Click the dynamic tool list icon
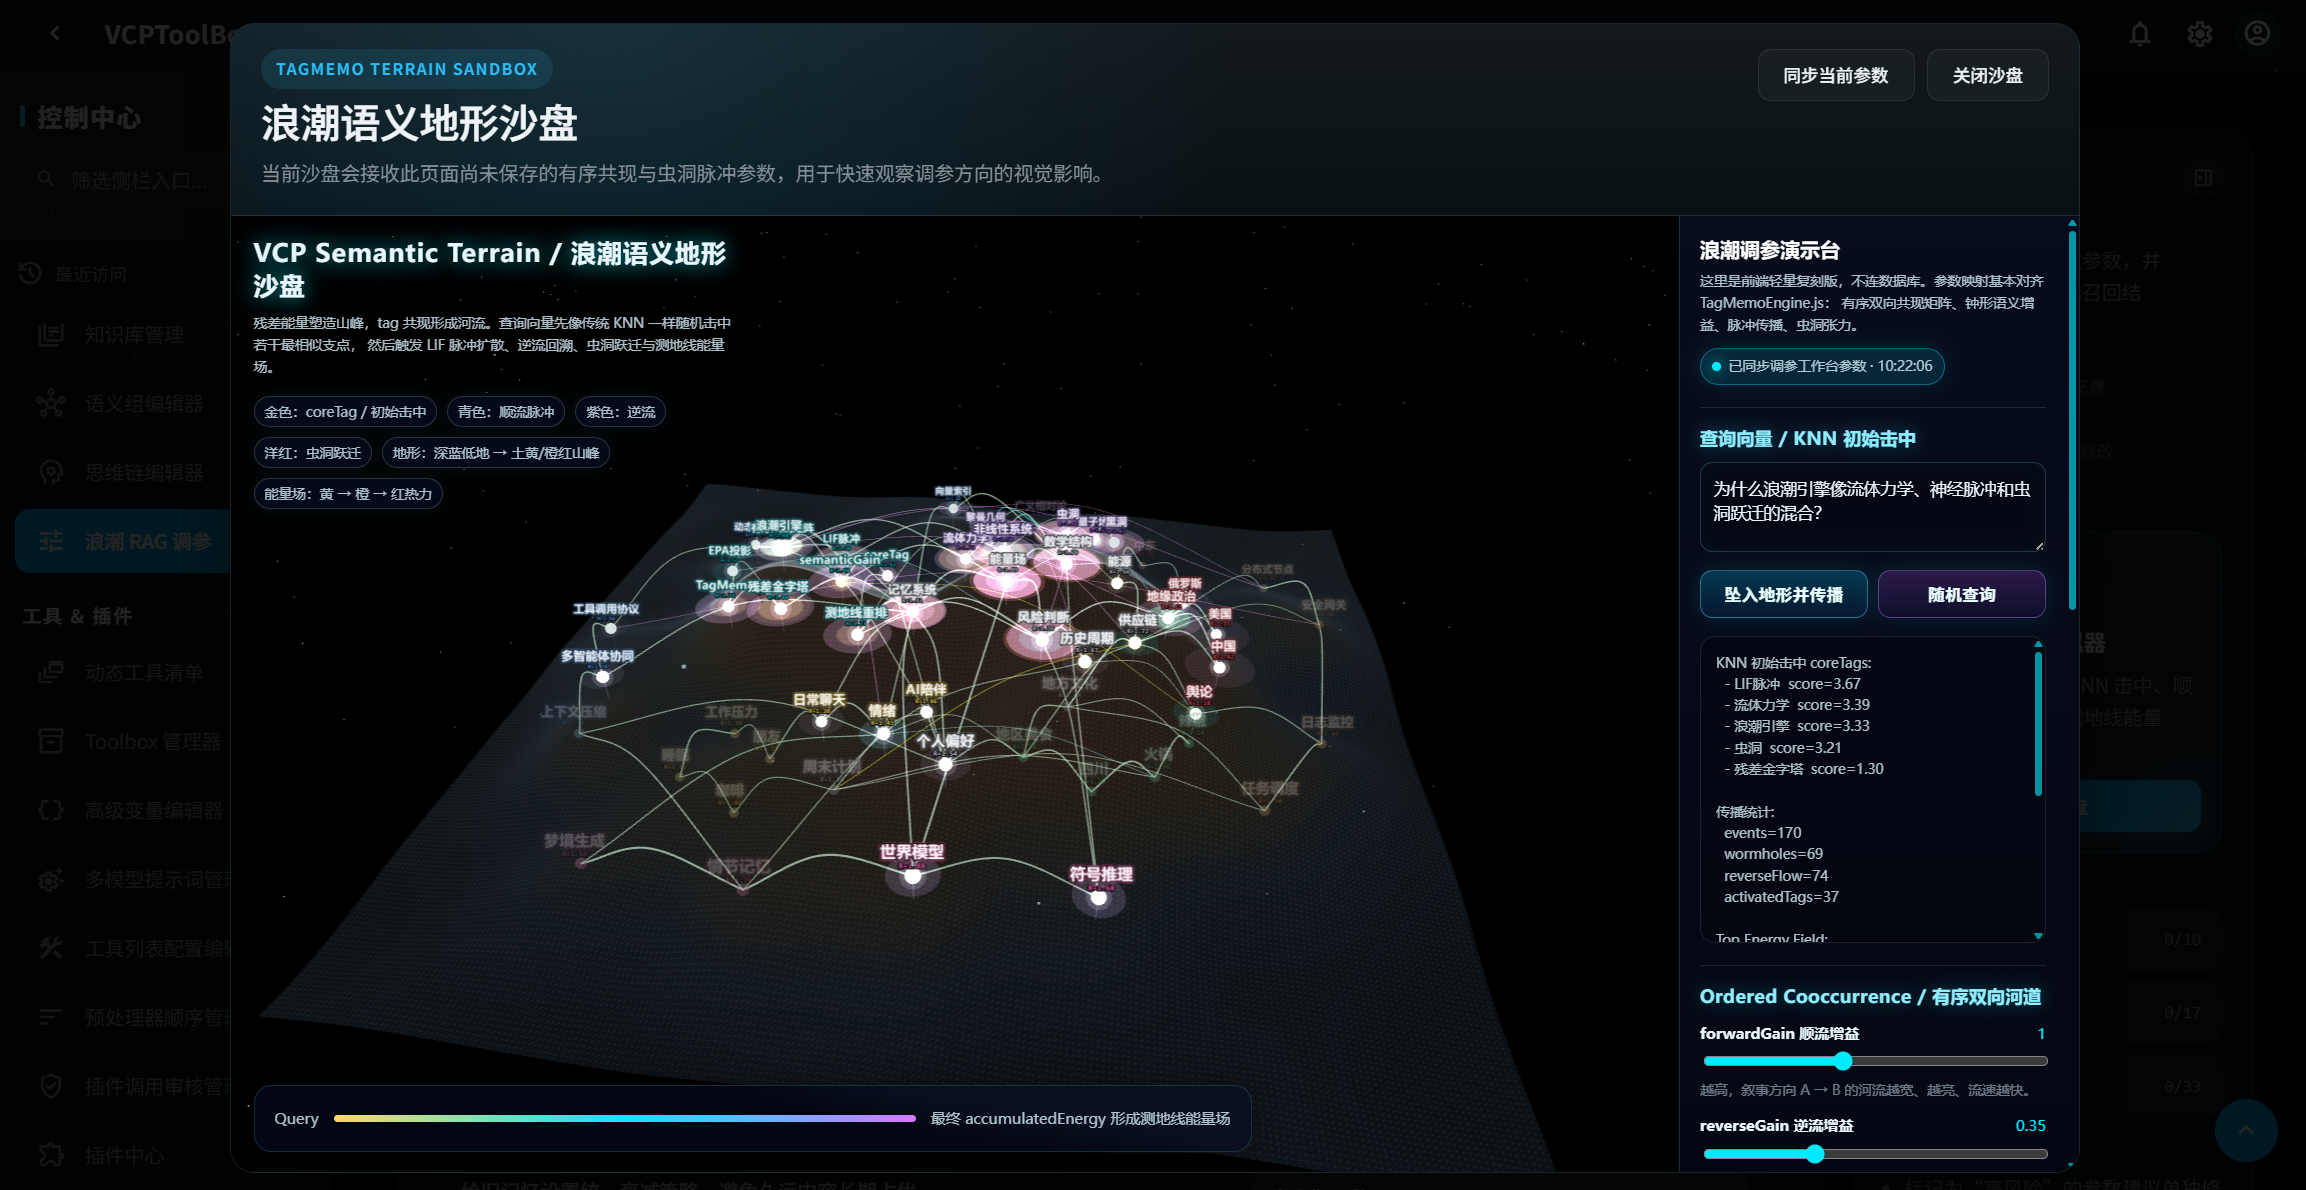Screen dimensions: 2306x1190 tap(51, 672)
